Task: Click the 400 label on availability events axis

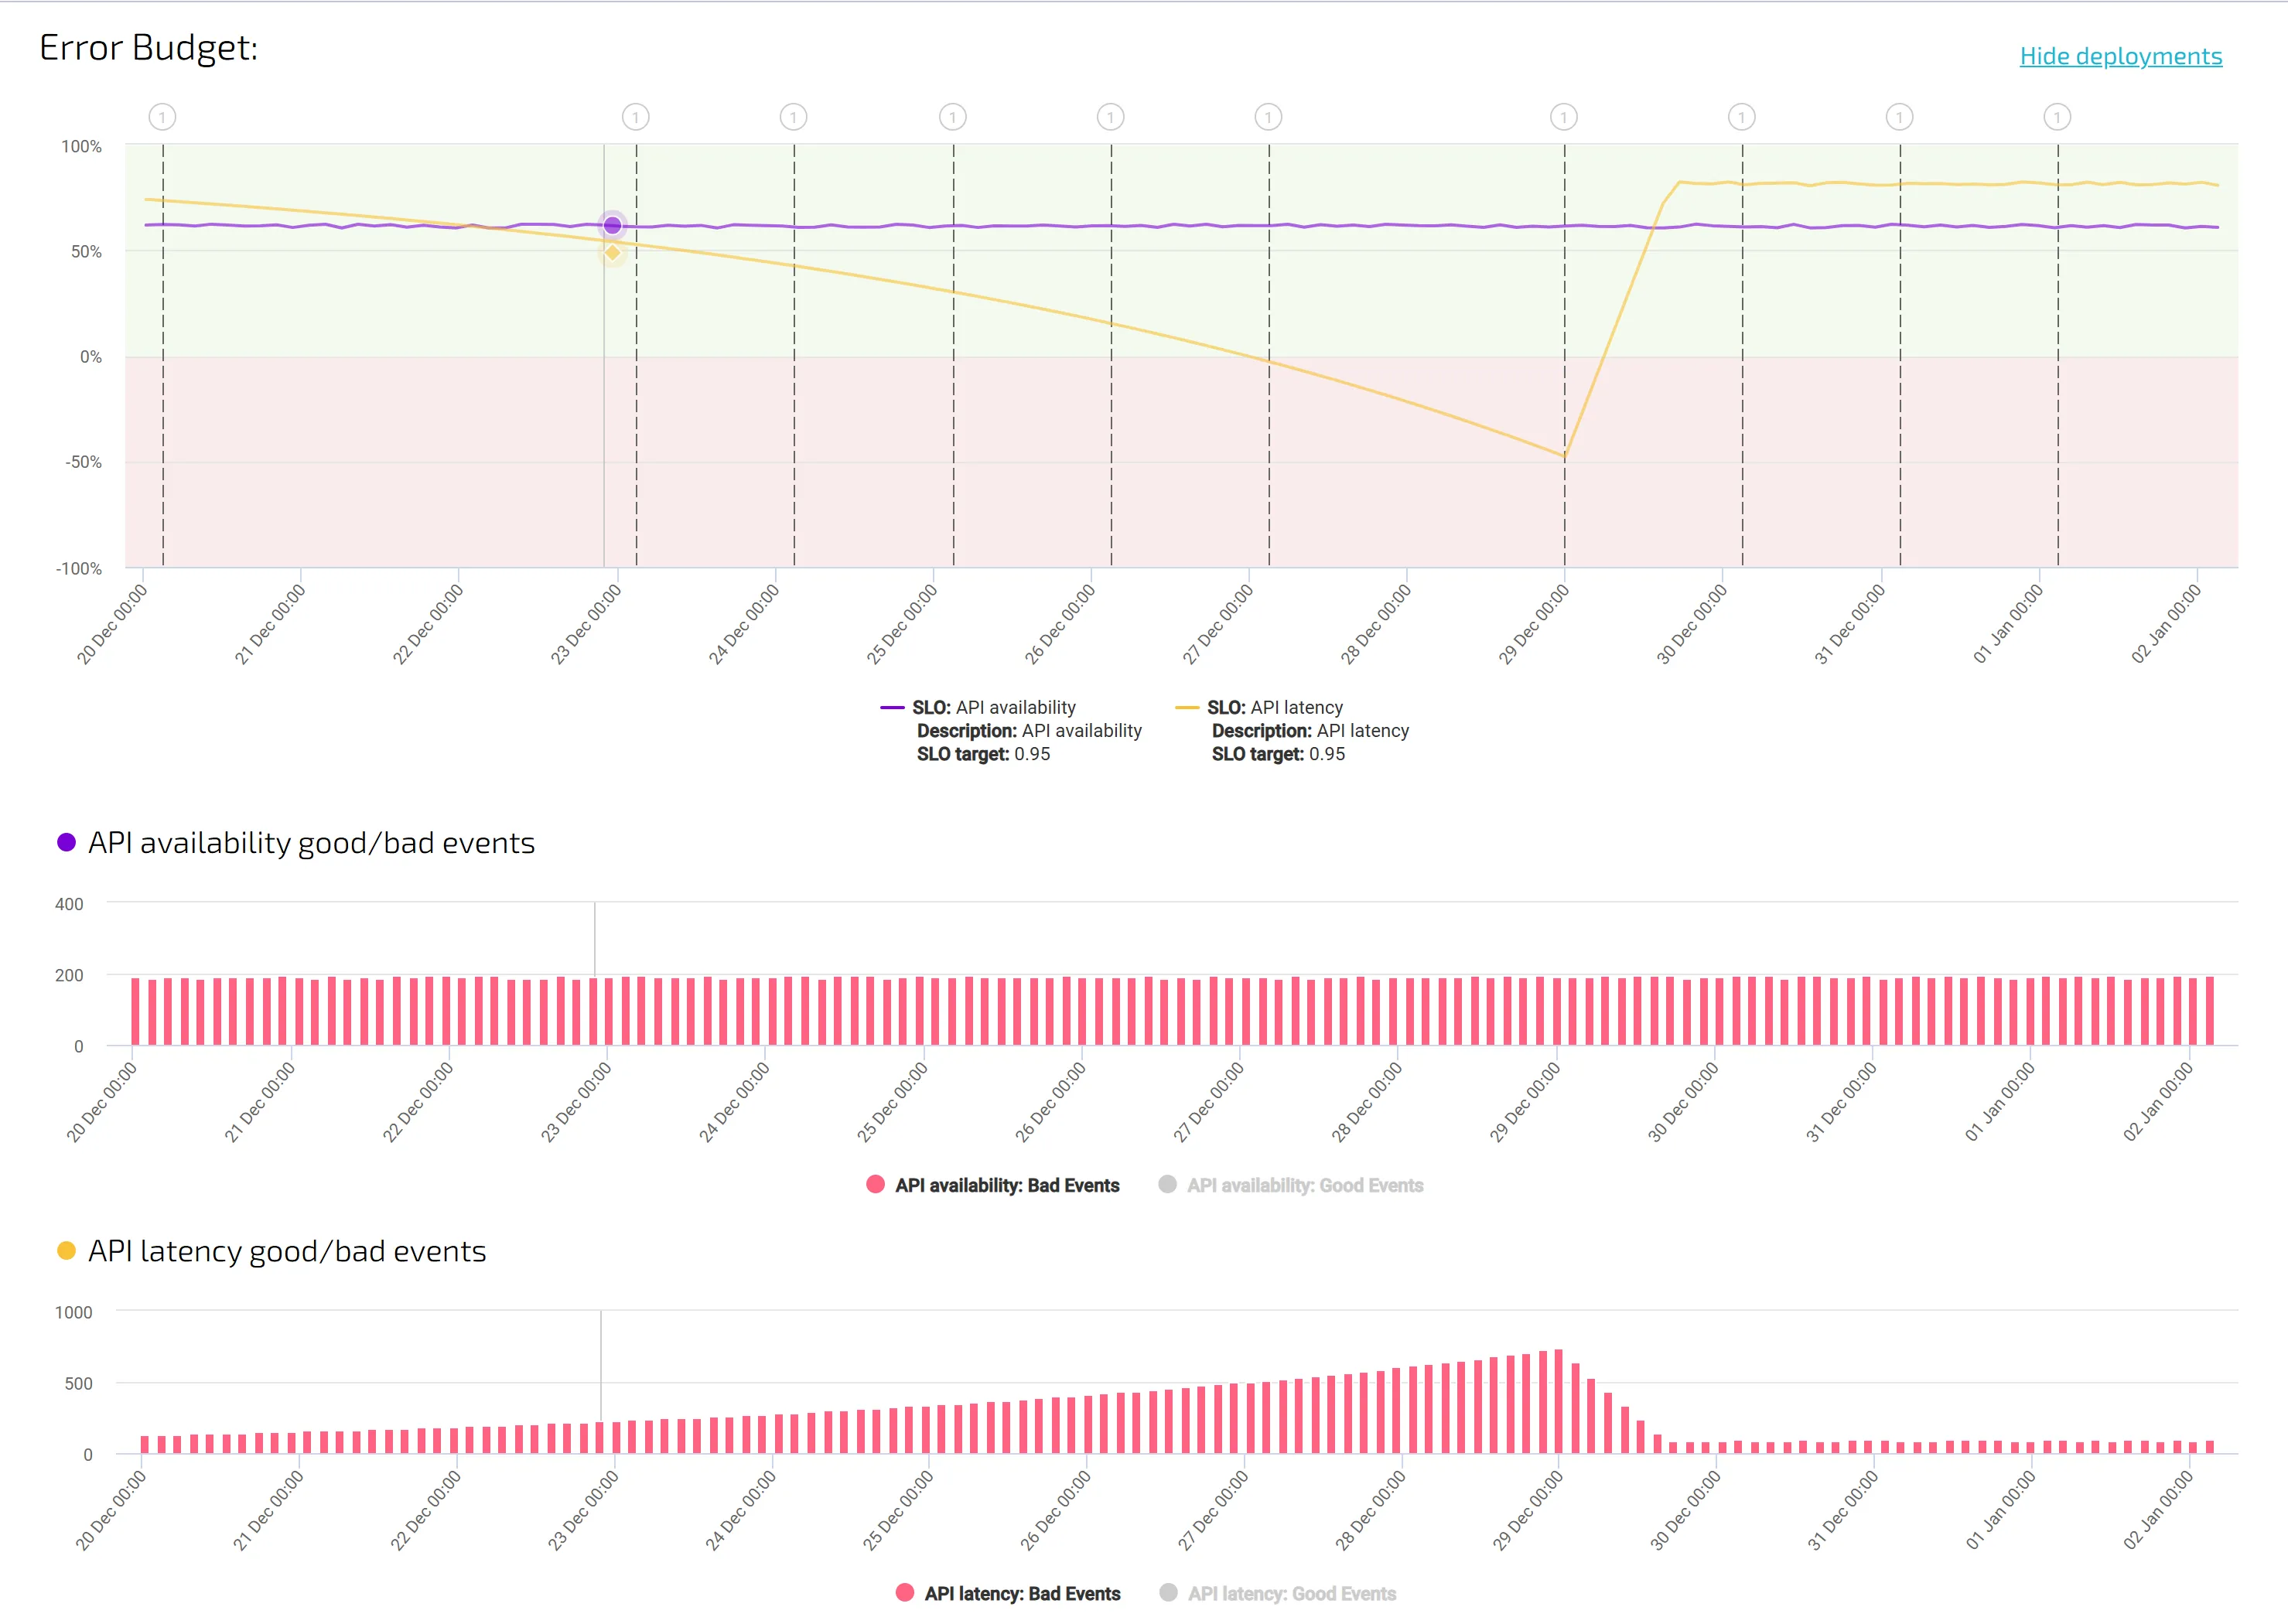Action: (69, 904)
